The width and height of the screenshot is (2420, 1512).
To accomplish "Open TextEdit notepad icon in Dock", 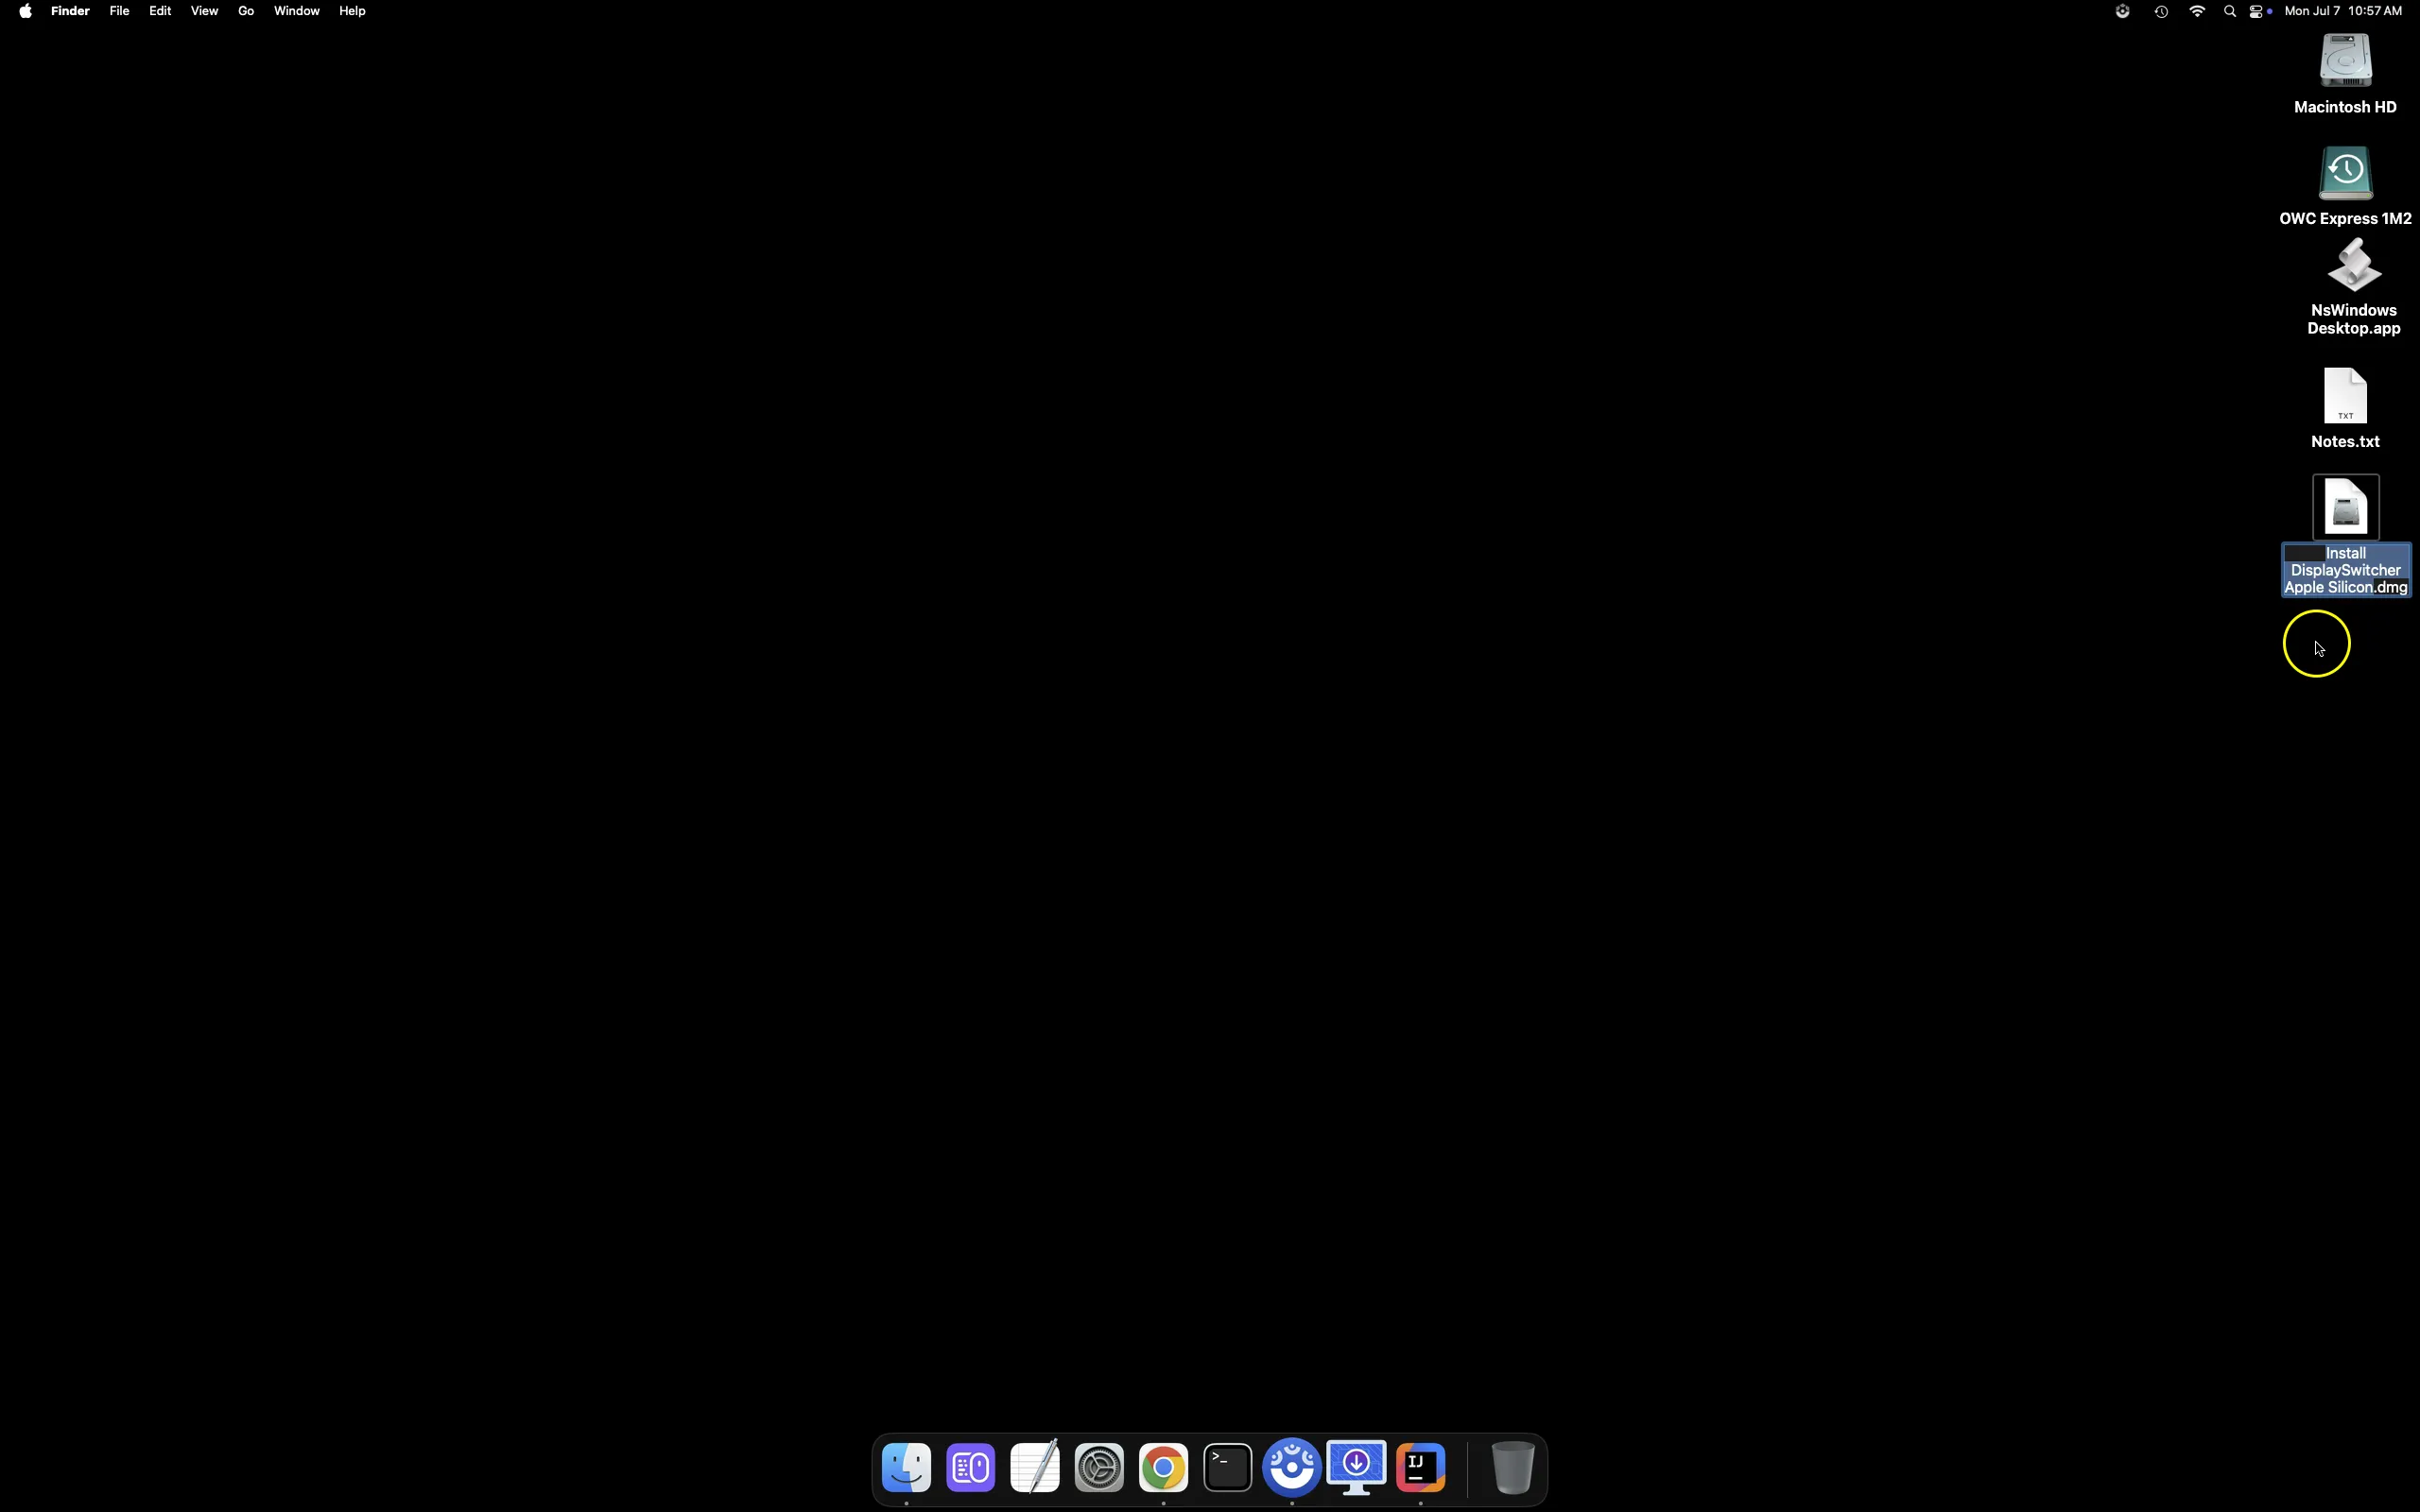I will pos(1036,1468).
